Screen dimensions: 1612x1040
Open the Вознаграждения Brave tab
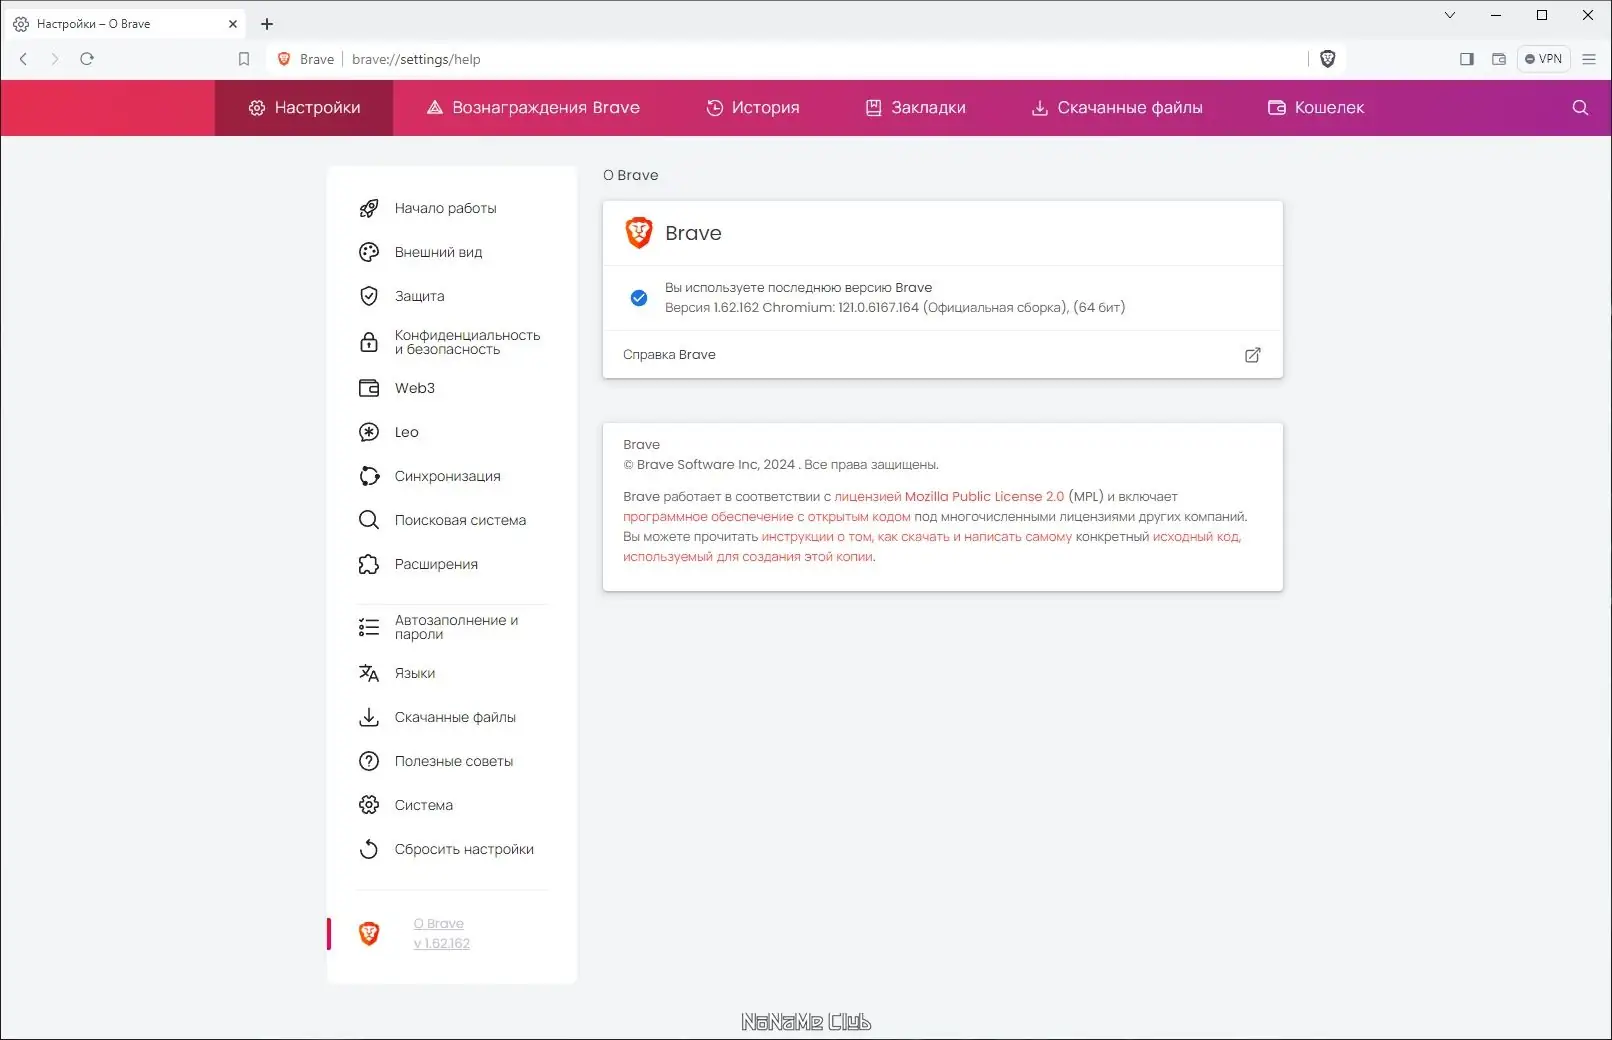(x=533, y=108)
